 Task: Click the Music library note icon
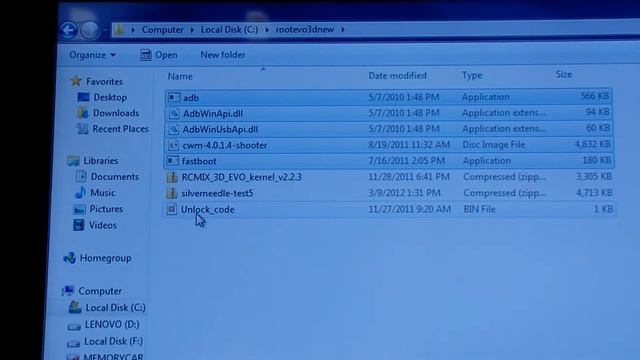click(80, 192)
